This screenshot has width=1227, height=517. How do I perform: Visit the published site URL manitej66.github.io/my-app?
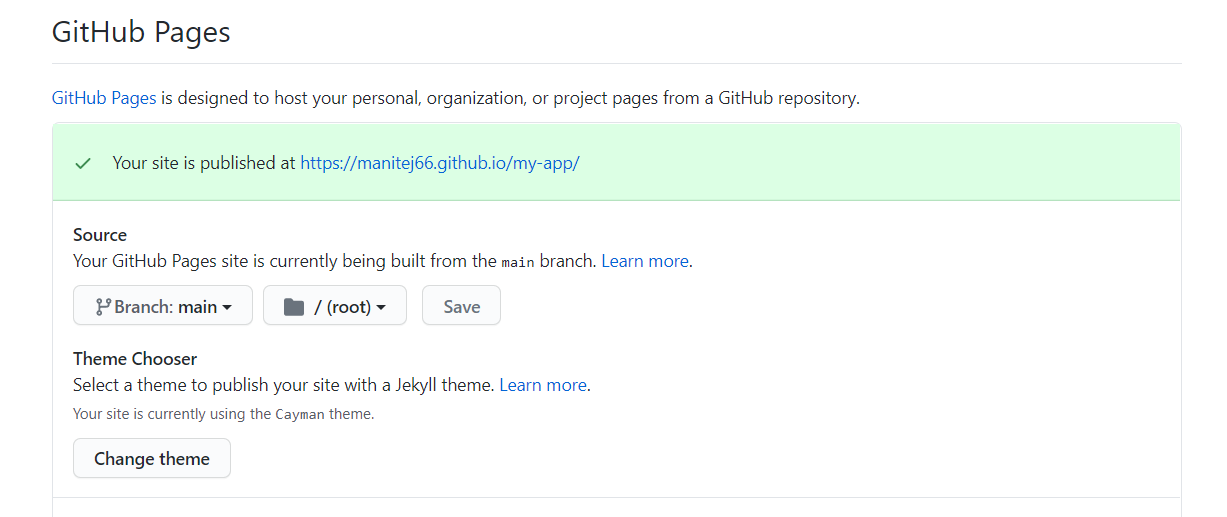[x=440, y=163]
